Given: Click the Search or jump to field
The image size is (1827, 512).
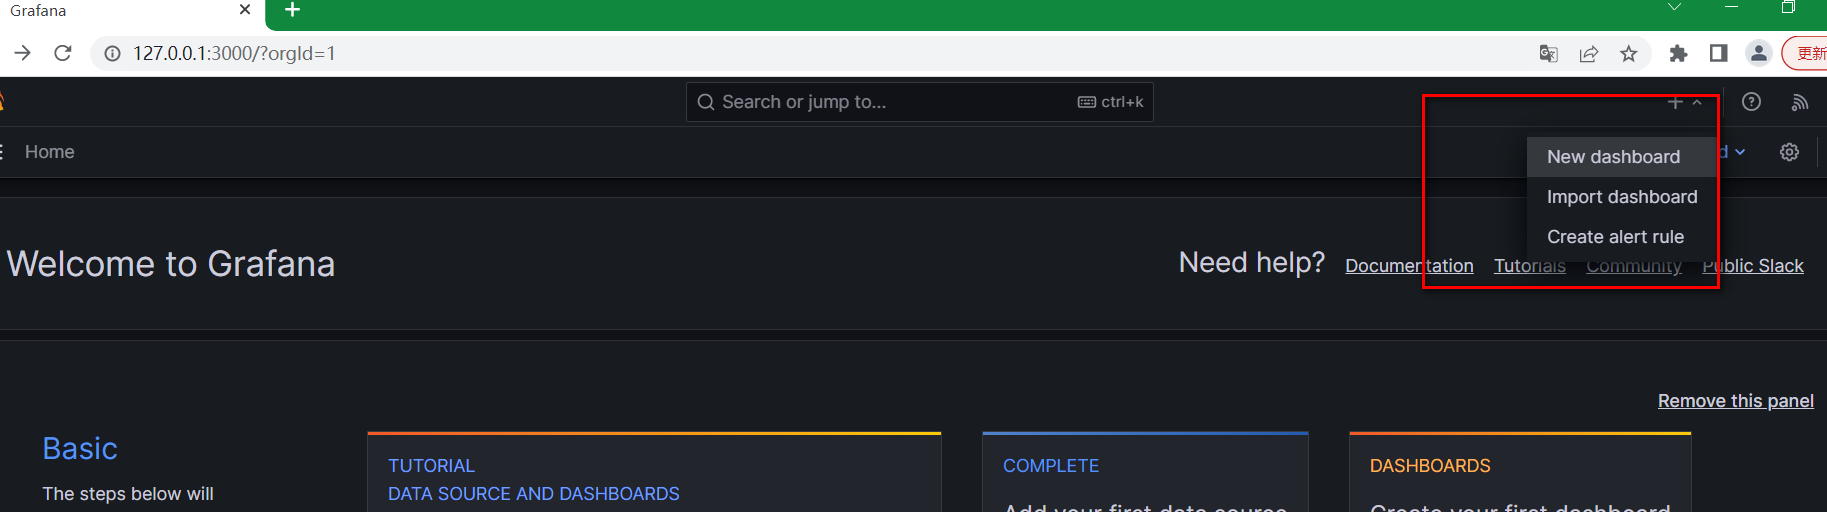Looking at the screenshot, I should [919, 102].
